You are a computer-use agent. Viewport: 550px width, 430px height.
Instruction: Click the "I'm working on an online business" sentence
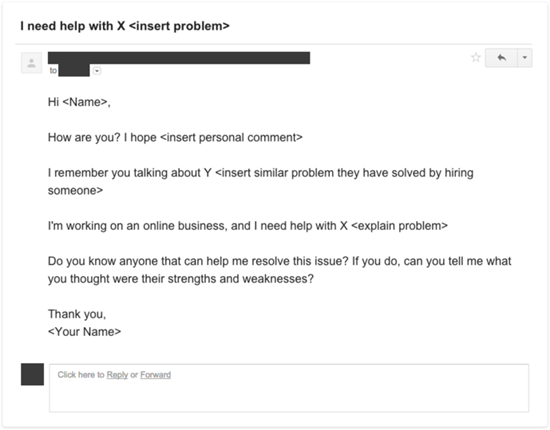pyautogui.click(x=248, y=226)
